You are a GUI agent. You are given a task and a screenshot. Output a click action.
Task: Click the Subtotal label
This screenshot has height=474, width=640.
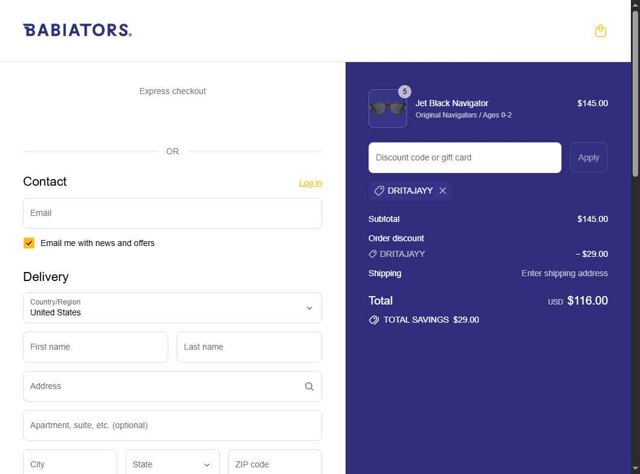point(384,219)
